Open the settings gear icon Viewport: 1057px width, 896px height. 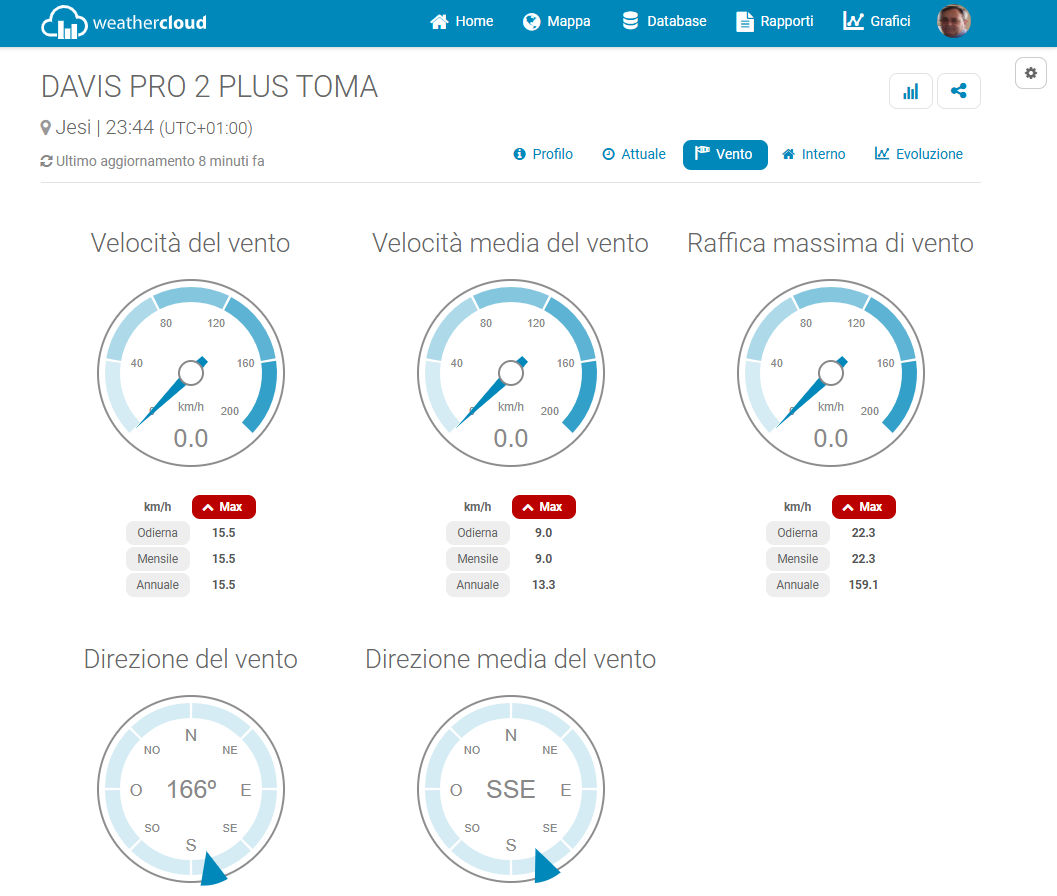point(1031,73)
